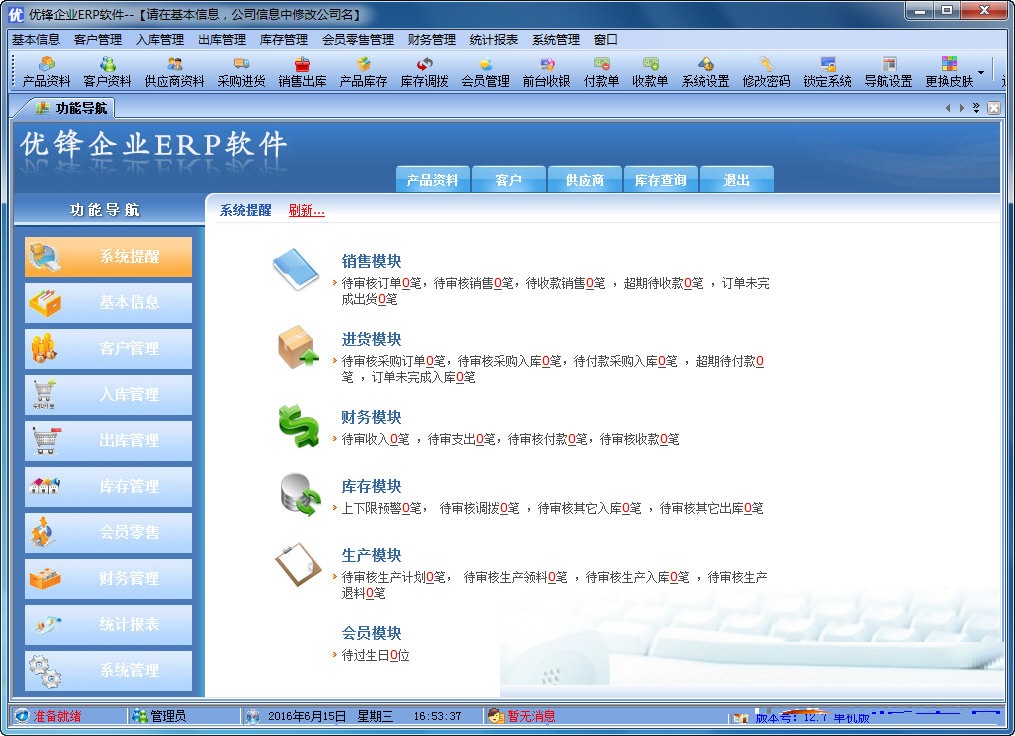Viewport: 1015px width, 736px height.
Task: Open 会员模块 heading link
Action: click(x=372, y=633)
